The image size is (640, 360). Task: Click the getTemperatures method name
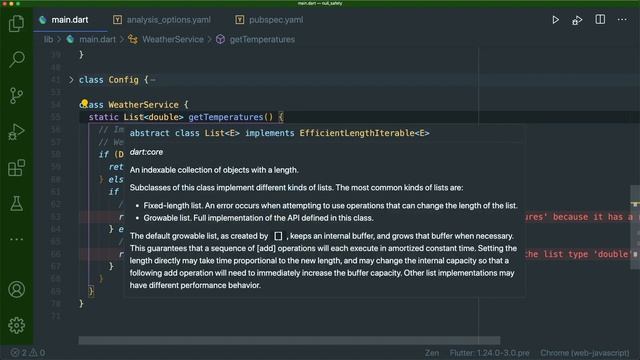(x=226, y=117)
